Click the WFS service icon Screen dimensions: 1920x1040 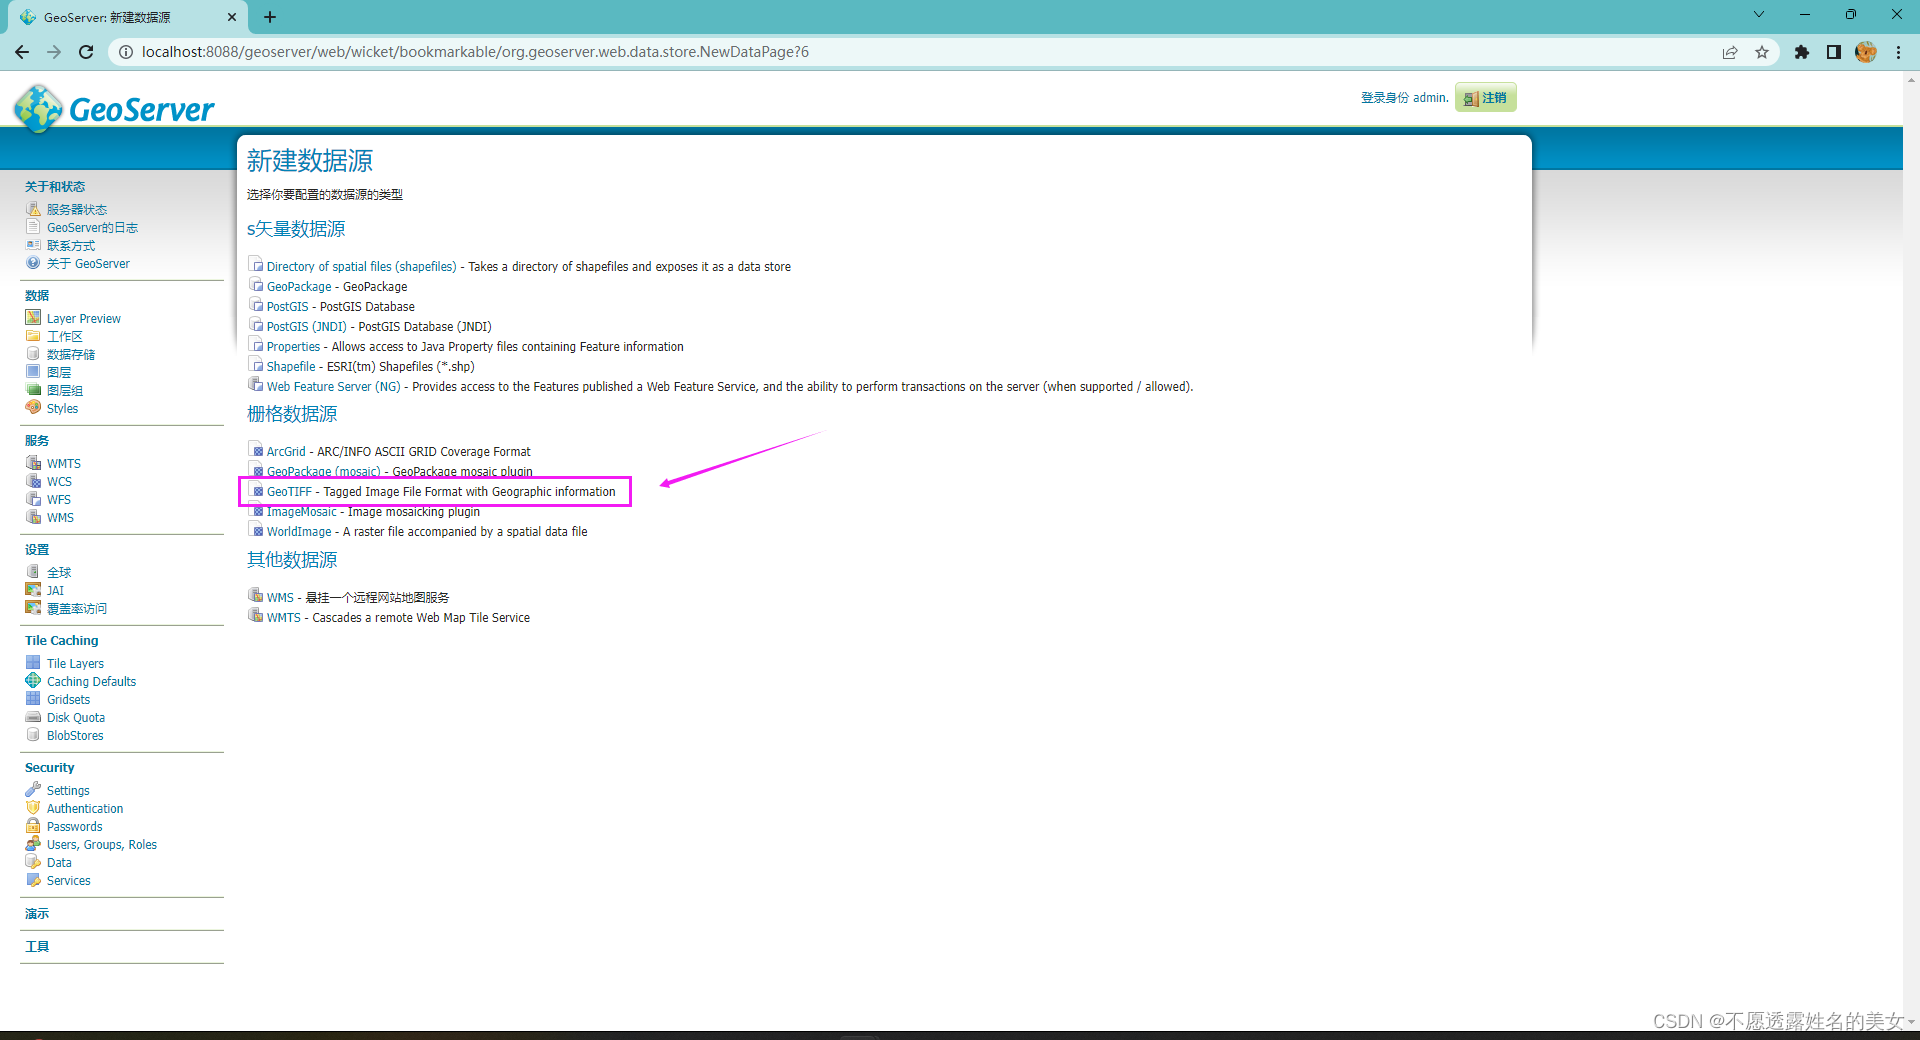[x=33, y=499]
